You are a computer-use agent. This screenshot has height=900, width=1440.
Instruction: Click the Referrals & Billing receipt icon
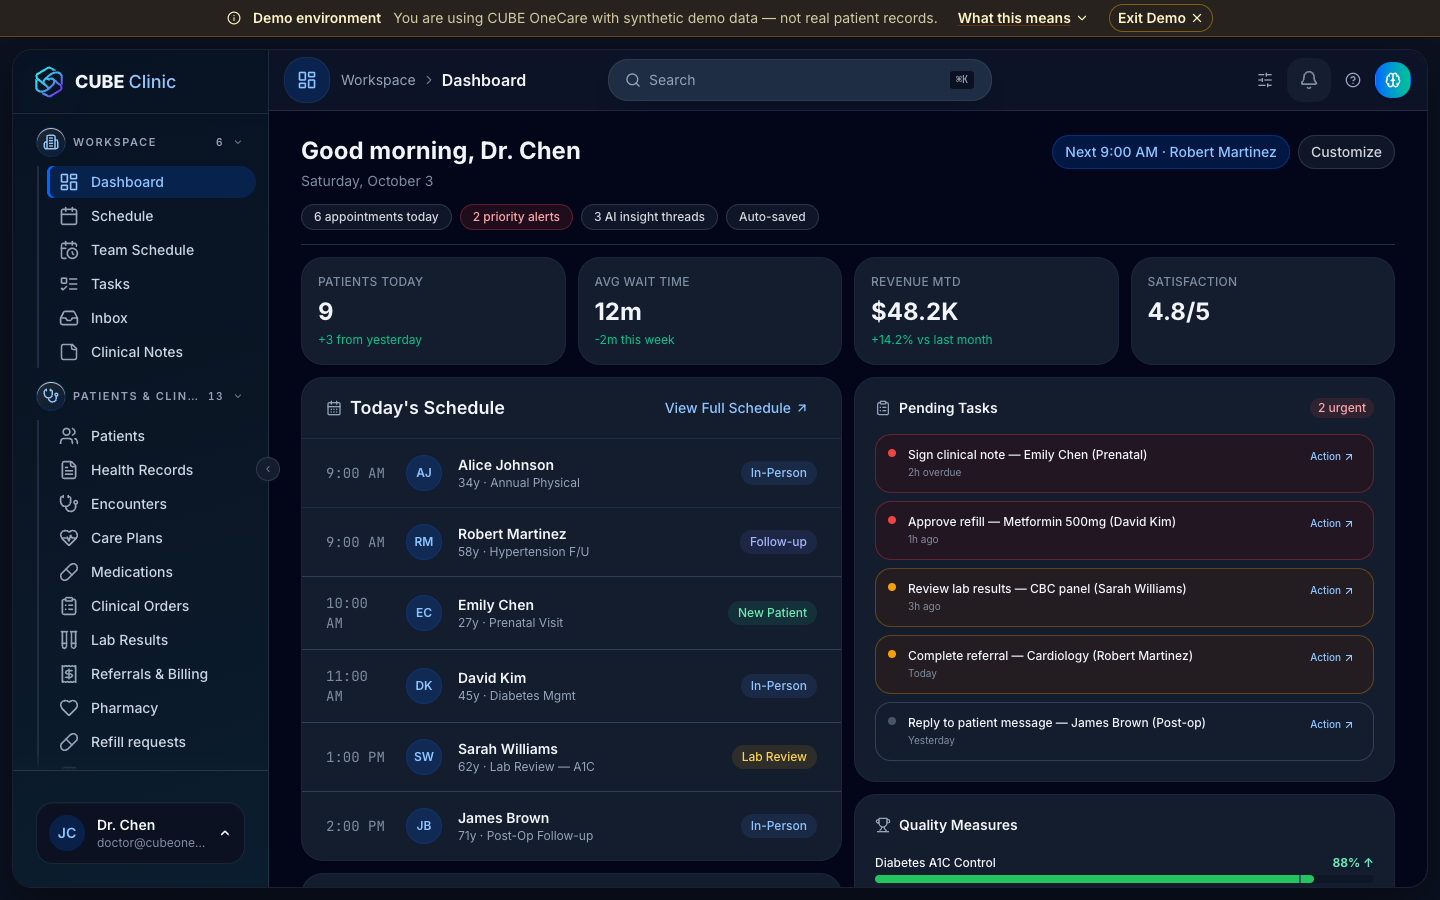tap(69, 674)
